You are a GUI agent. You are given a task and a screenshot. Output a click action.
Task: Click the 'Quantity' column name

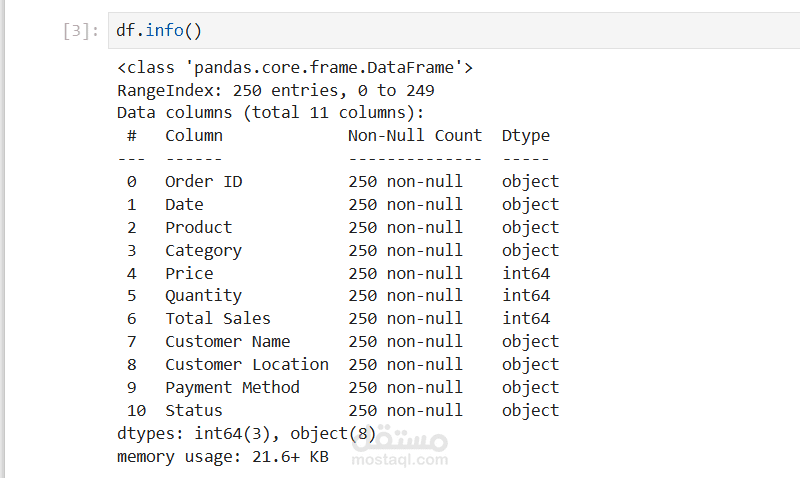click(203, 295)
